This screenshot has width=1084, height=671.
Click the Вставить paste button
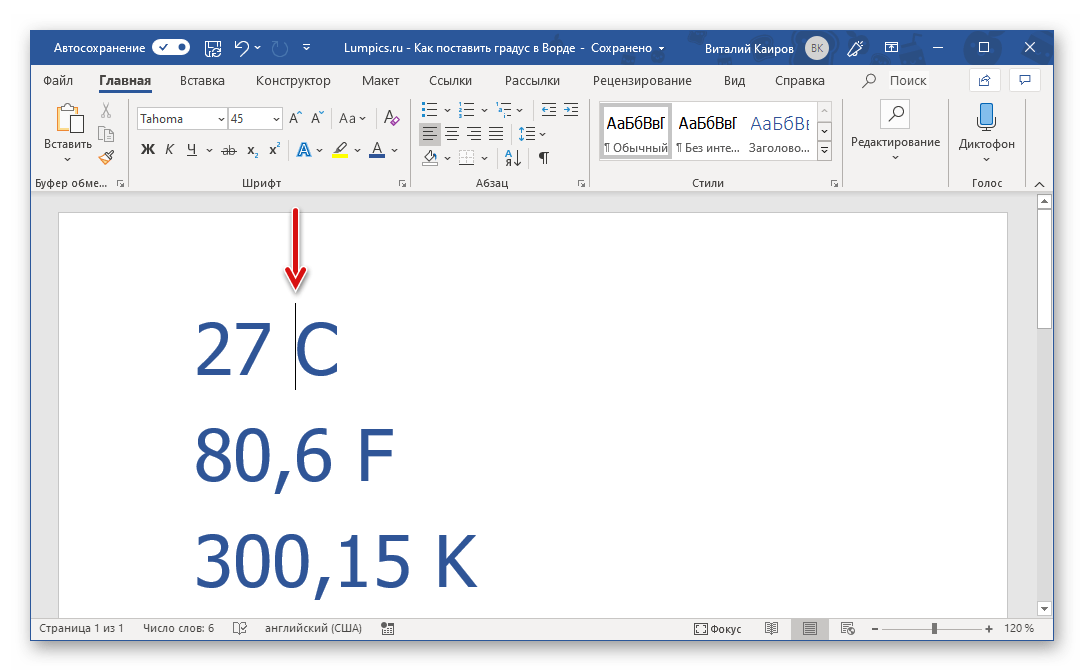tap(68, 133)
